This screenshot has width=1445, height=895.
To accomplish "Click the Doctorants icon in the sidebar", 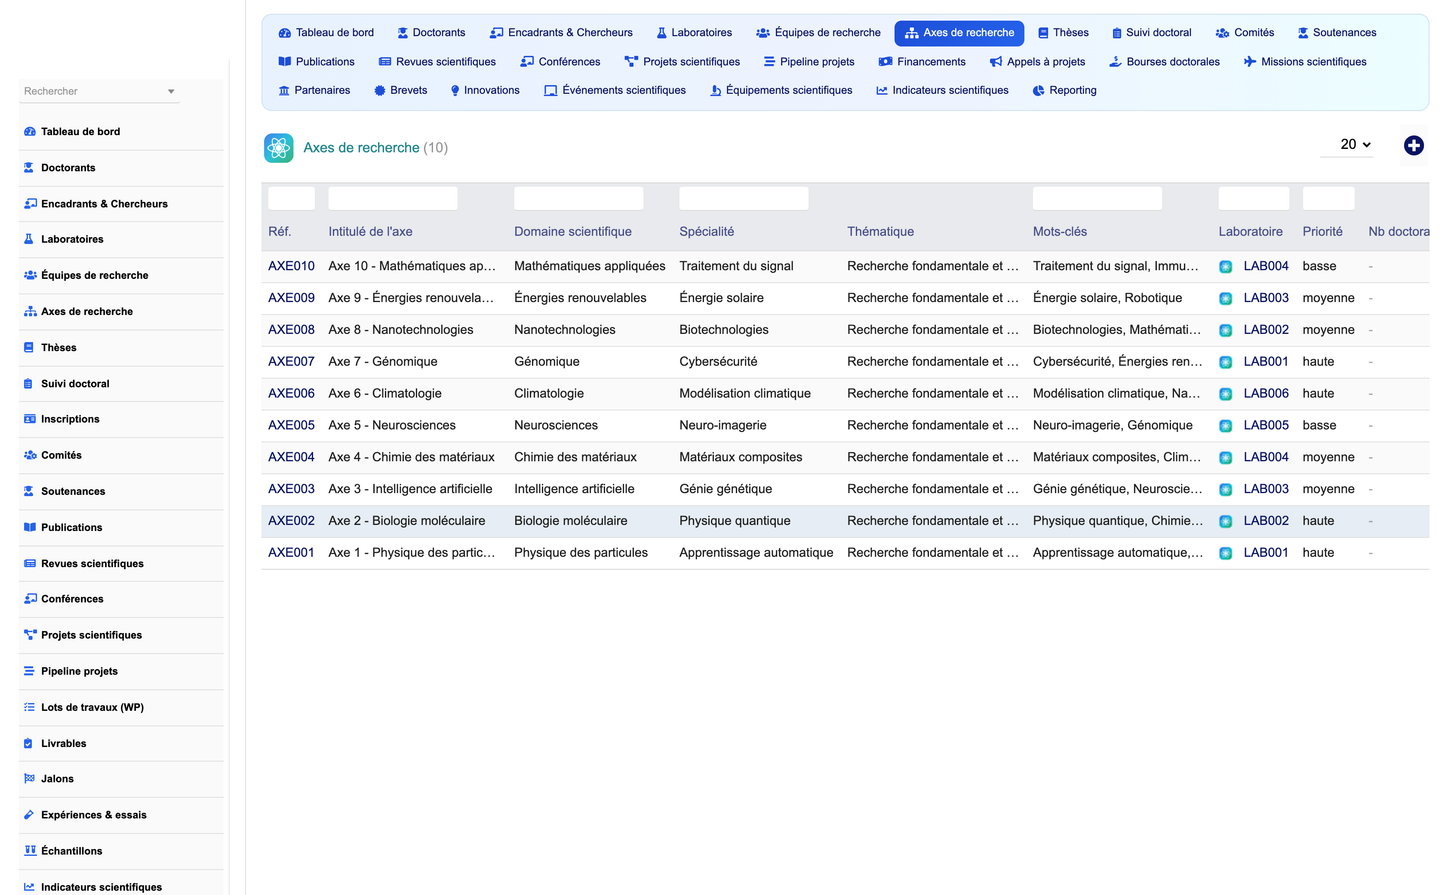I will pos(29,168).
